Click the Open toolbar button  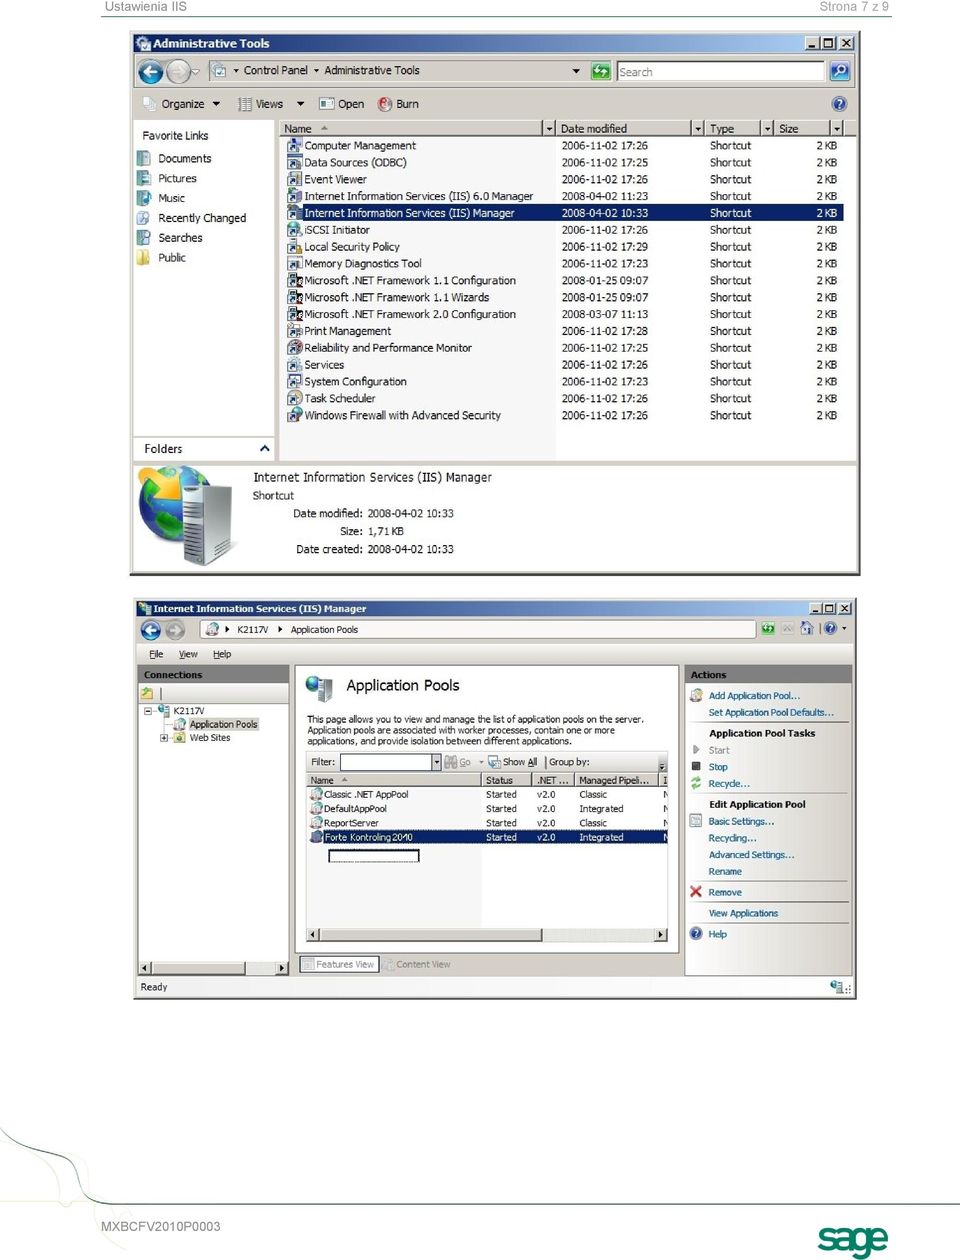pos(341,104)
